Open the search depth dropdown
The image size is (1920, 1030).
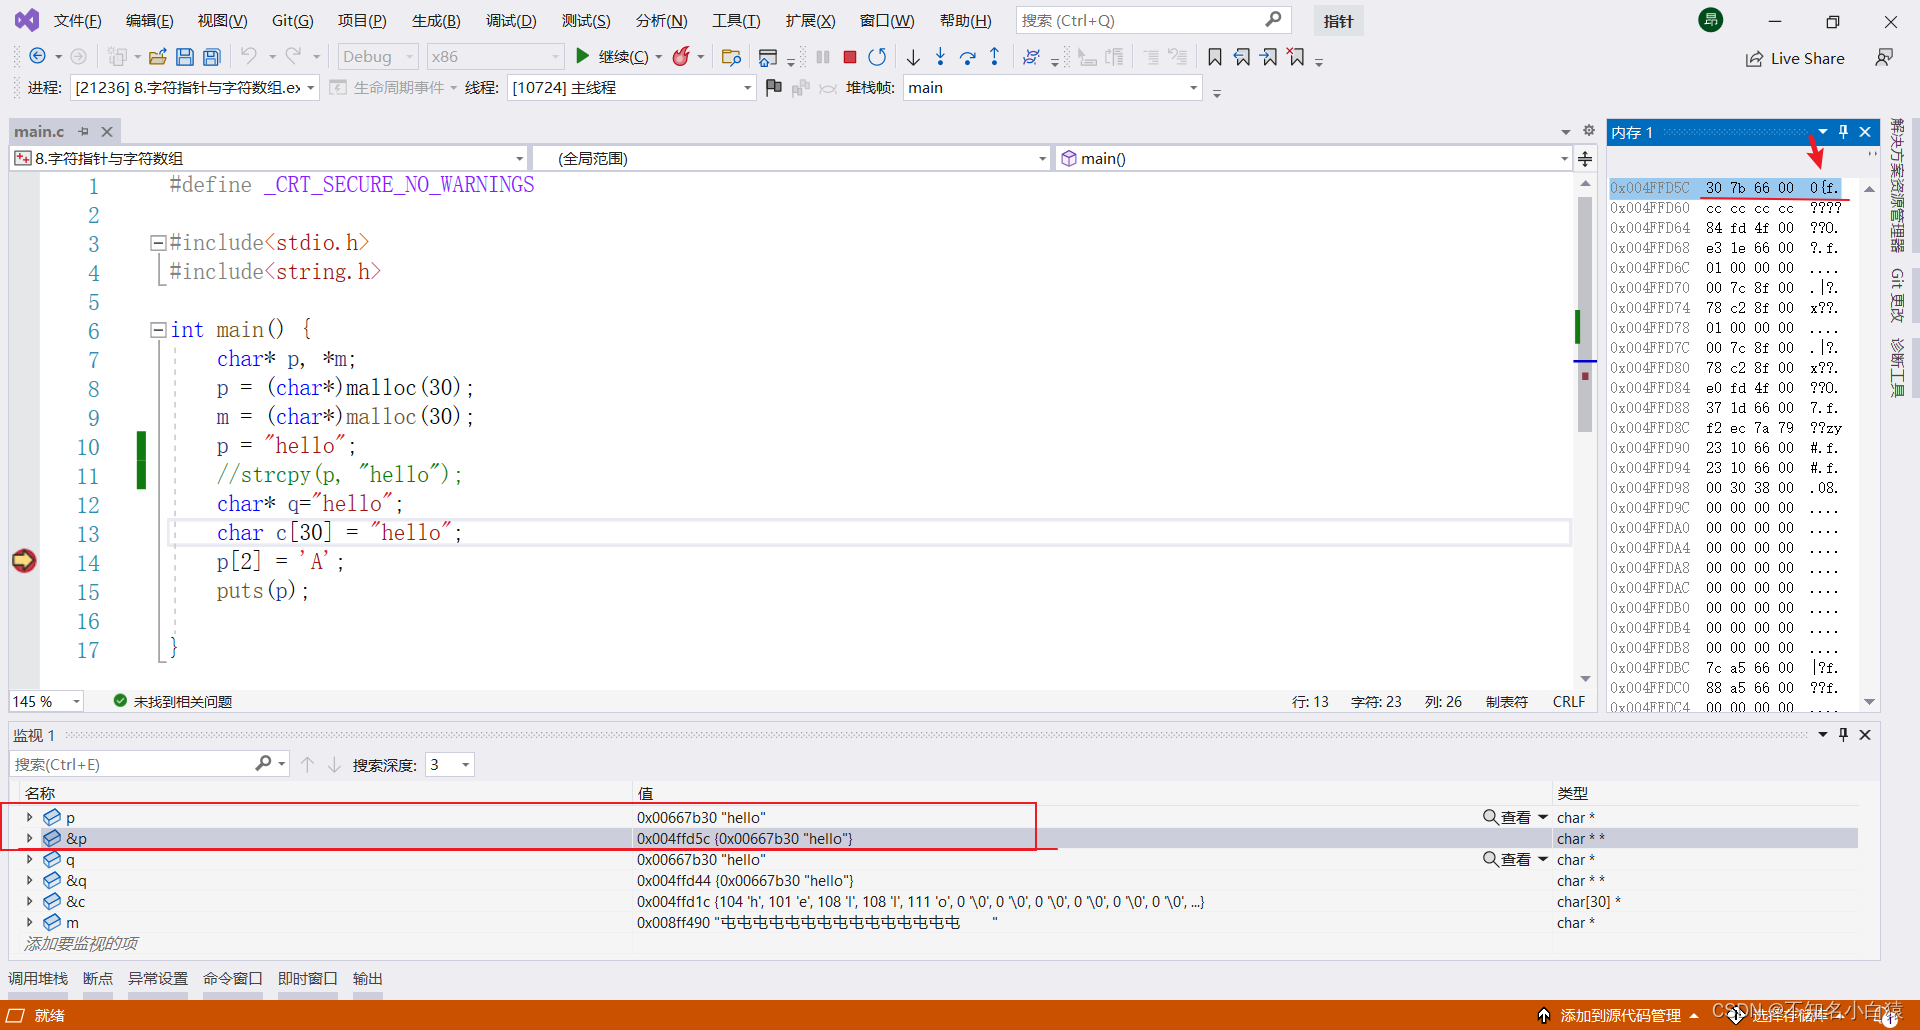[449, 765]
